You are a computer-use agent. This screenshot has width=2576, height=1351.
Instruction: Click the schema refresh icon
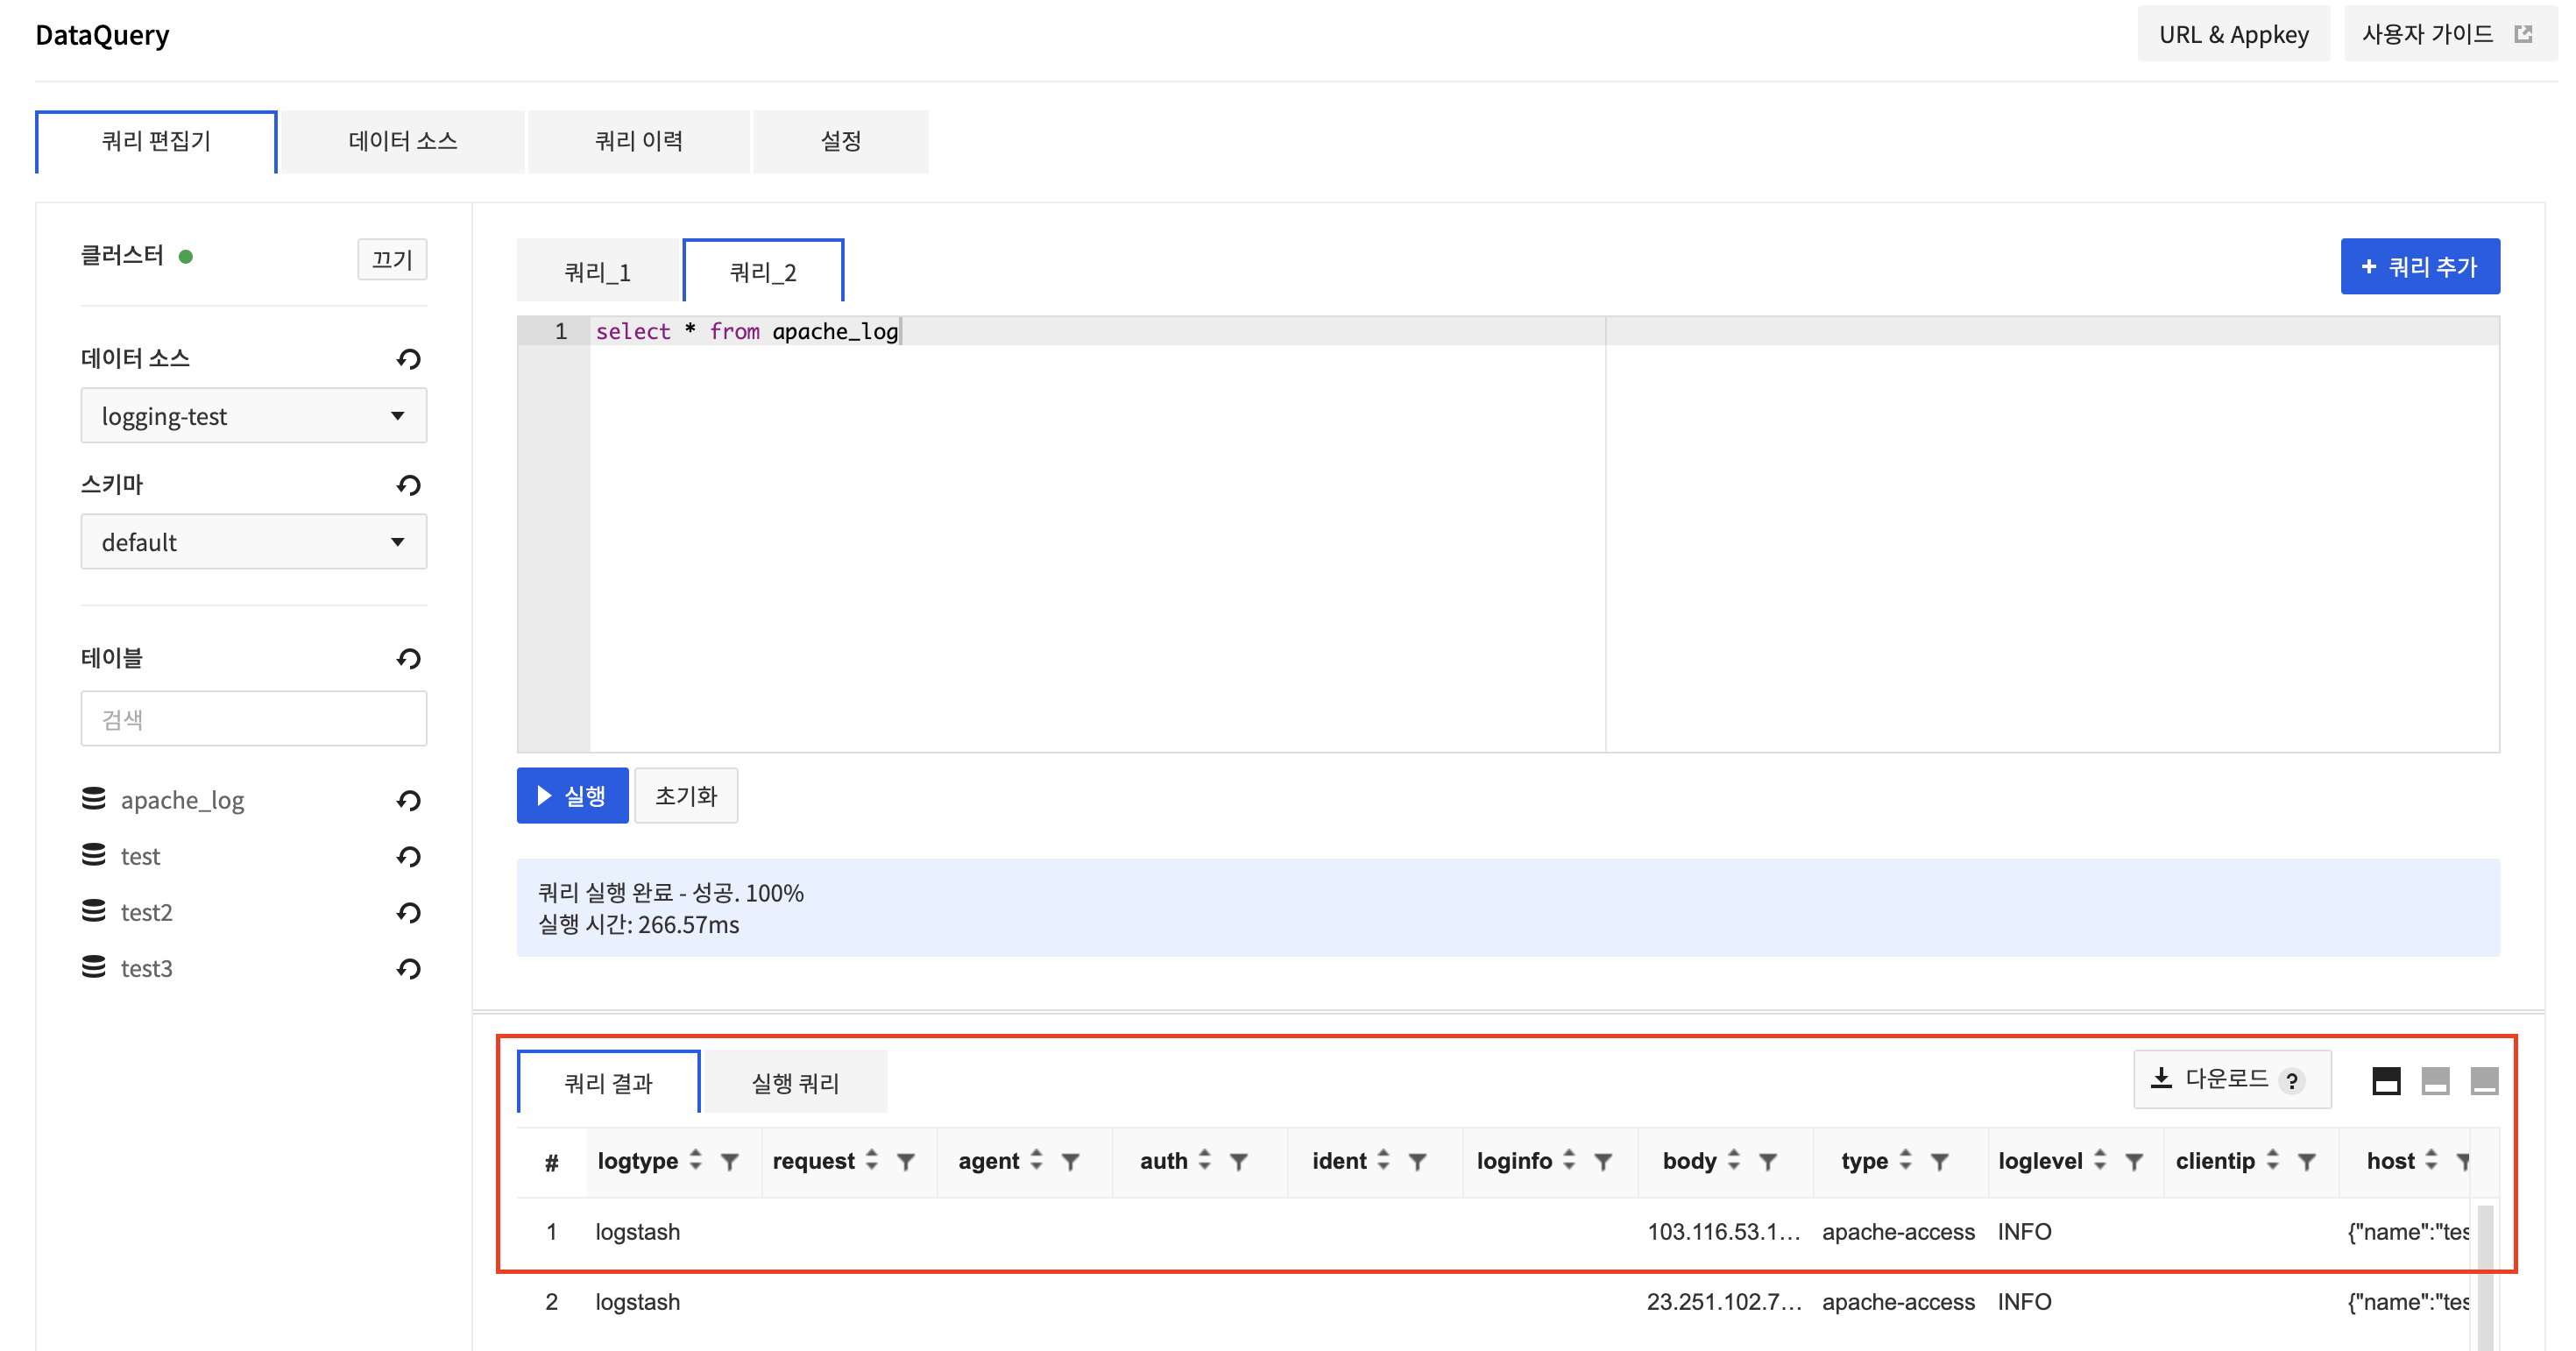tap(408, 485)
